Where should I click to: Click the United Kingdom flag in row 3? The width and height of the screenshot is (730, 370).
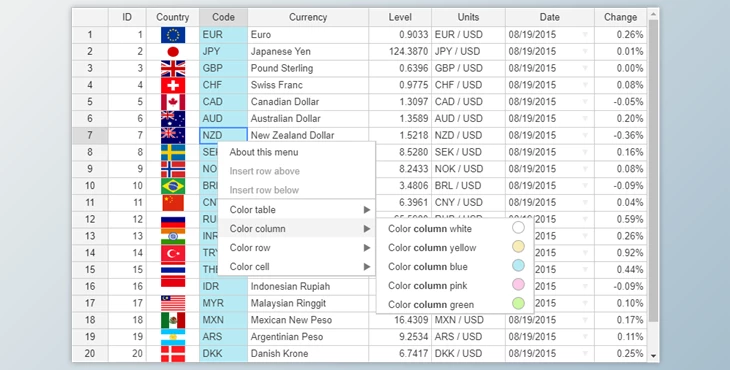point(173,68)
